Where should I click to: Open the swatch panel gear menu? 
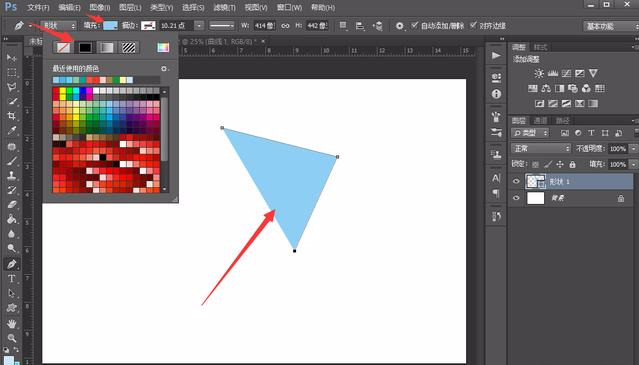(x=164, y=68)
